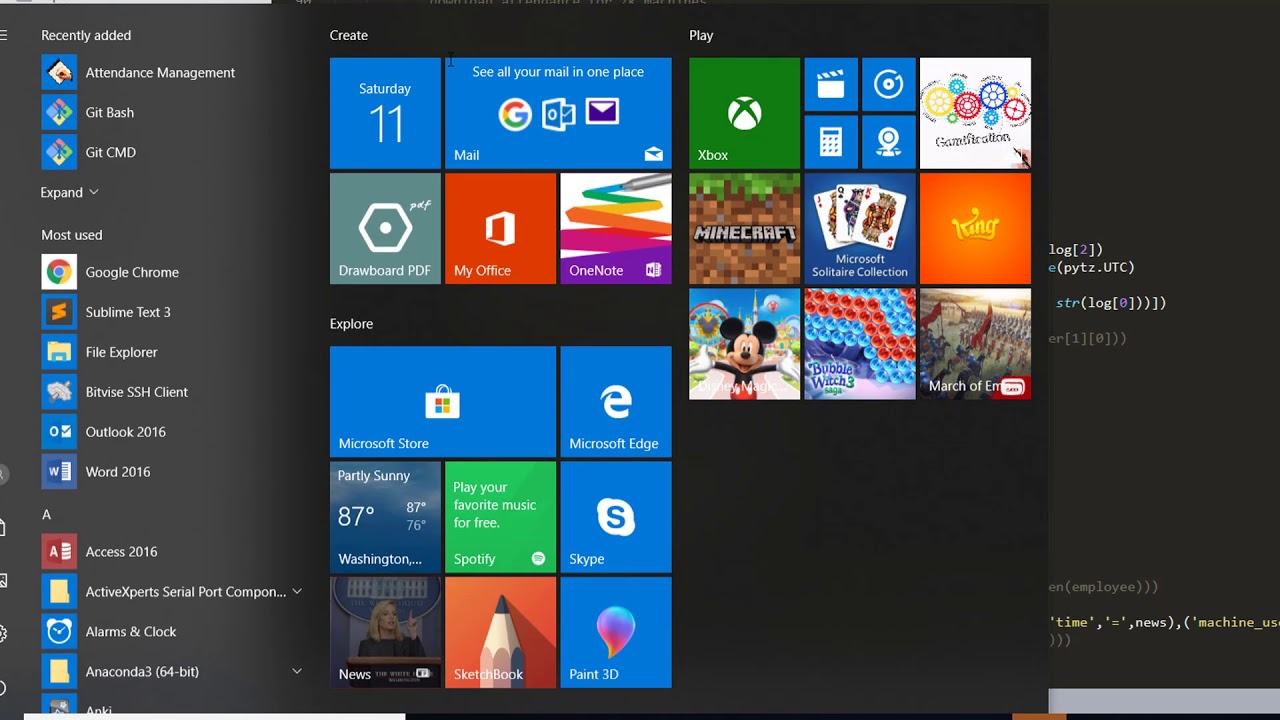
Task: Open OneNote tile
Action: pyautogui.click(x=616, y=229)
